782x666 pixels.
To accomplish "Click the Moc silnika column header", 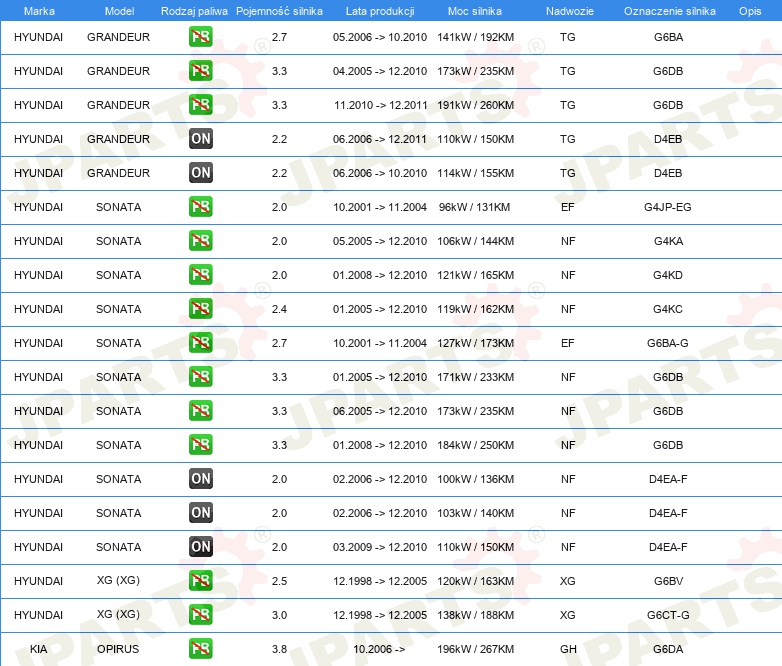I will point(475,11).
